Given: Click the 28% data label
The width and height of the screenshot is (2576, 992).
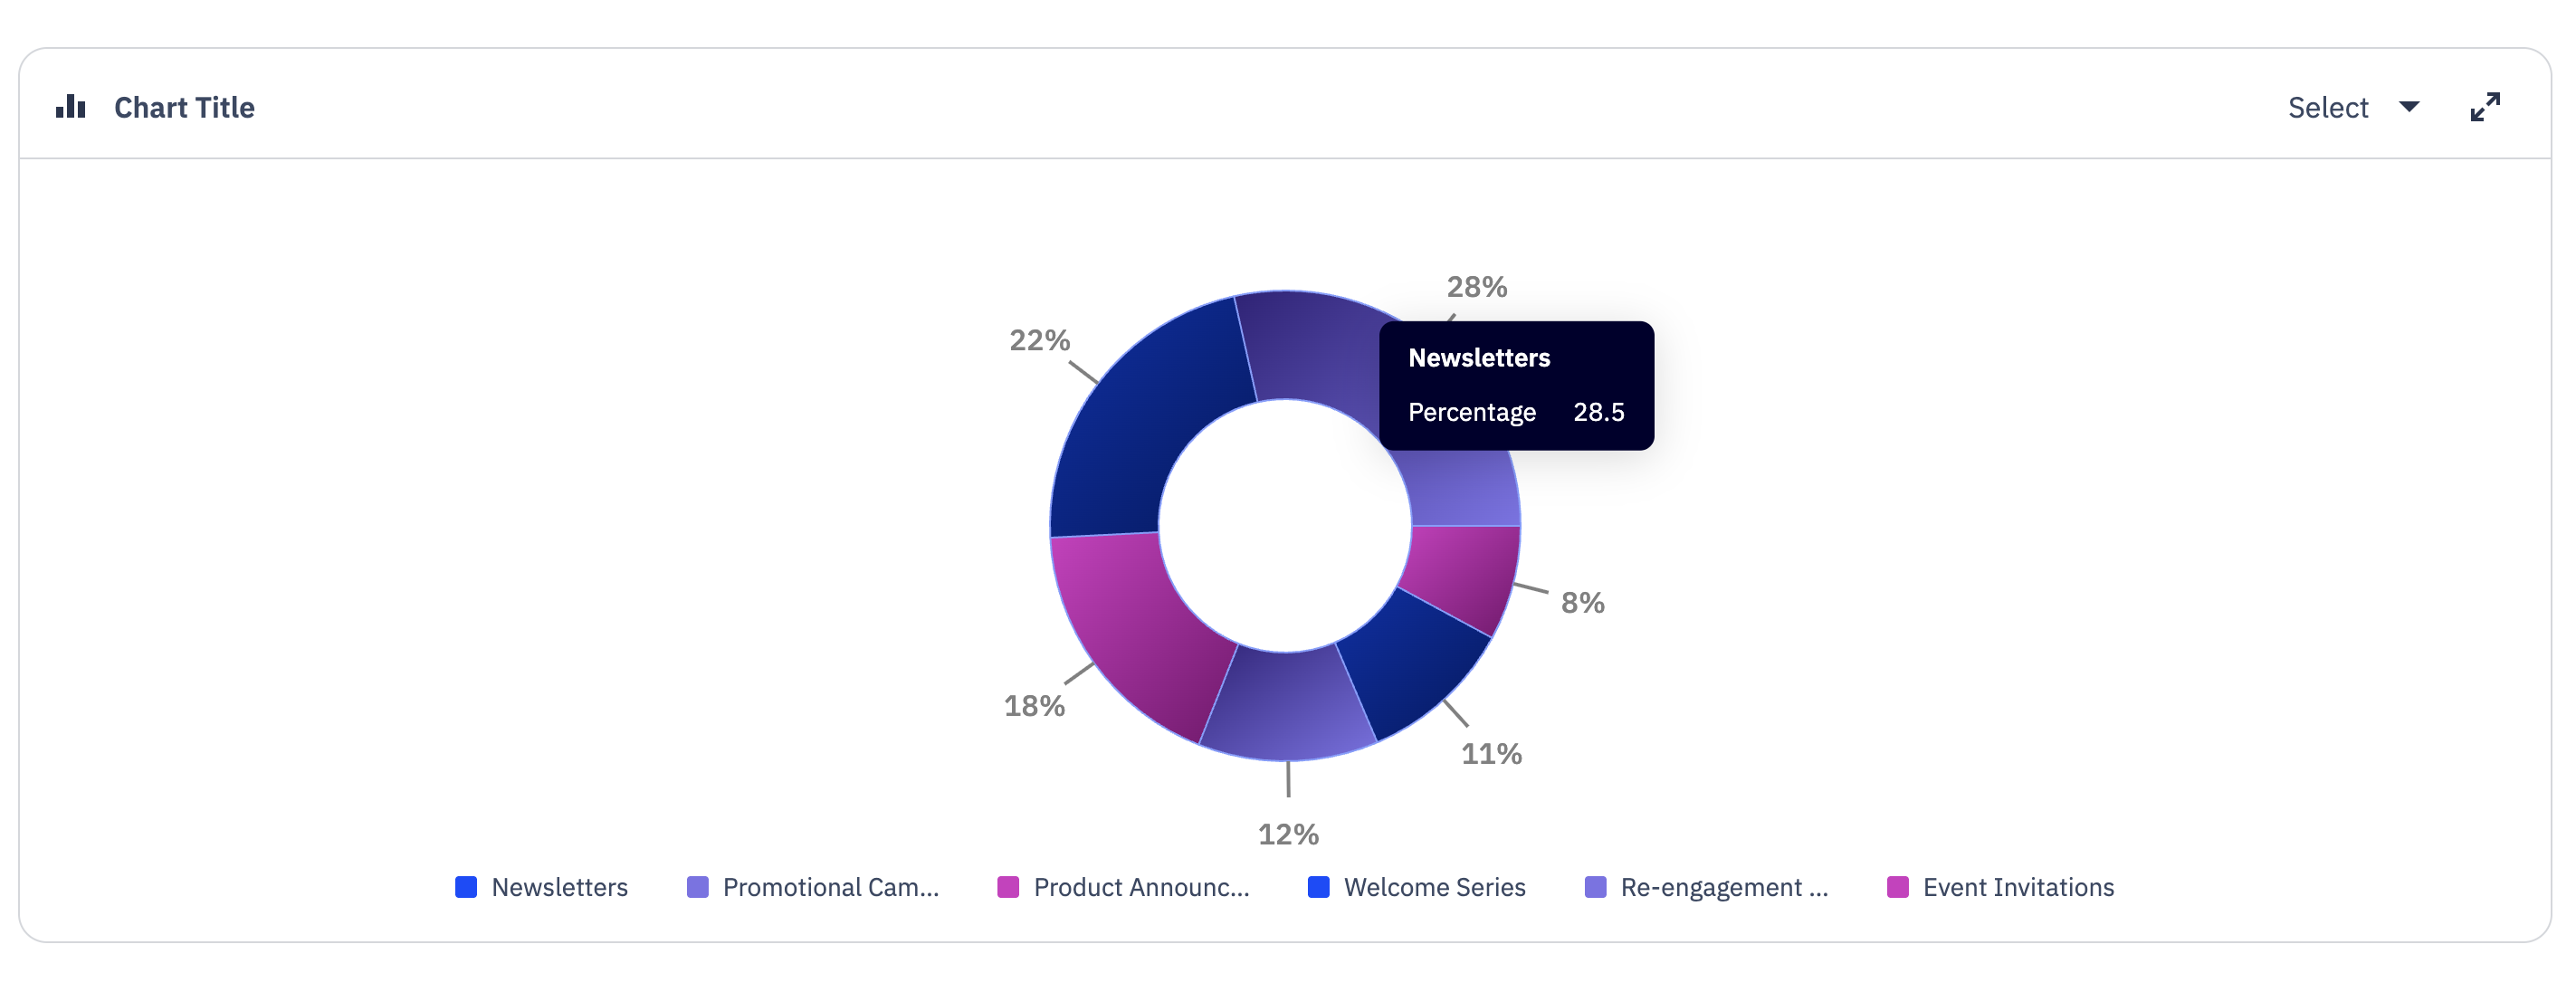Looking at the screenshot, I should pos(1476,287).
